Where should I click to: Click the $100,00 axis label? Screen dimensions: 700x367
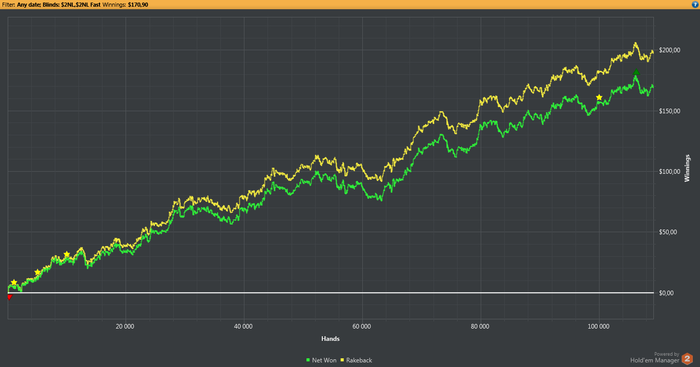(670, 171)
